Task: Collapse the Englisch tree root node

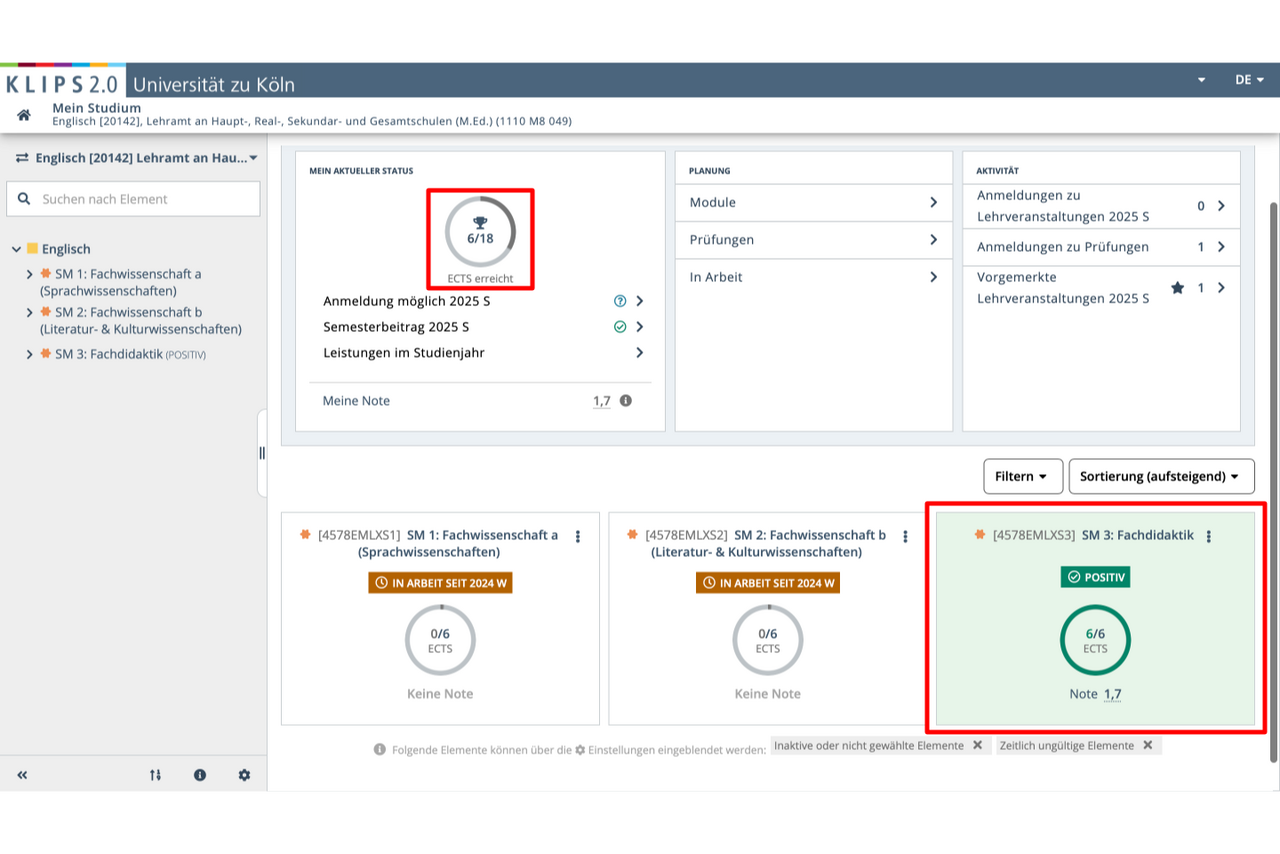Action: pyautogui.click(x=17, y=250)
